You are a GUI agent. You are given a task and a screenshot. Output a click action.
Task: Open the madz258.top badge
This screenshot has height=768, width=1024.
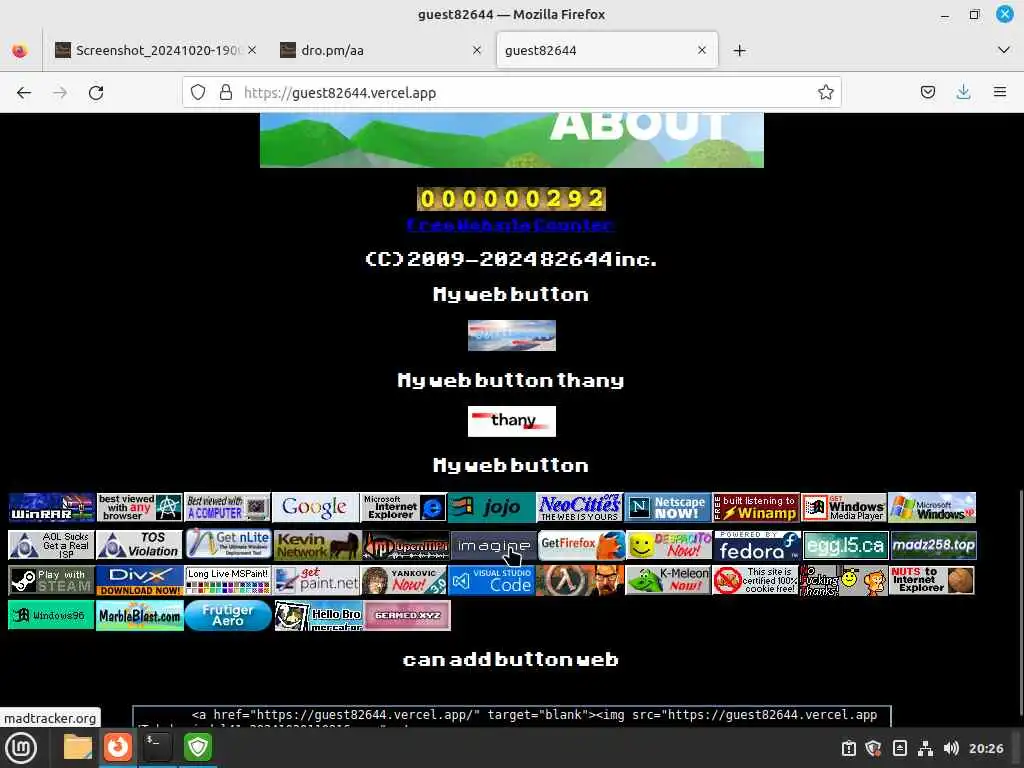[x=933, y=545]
